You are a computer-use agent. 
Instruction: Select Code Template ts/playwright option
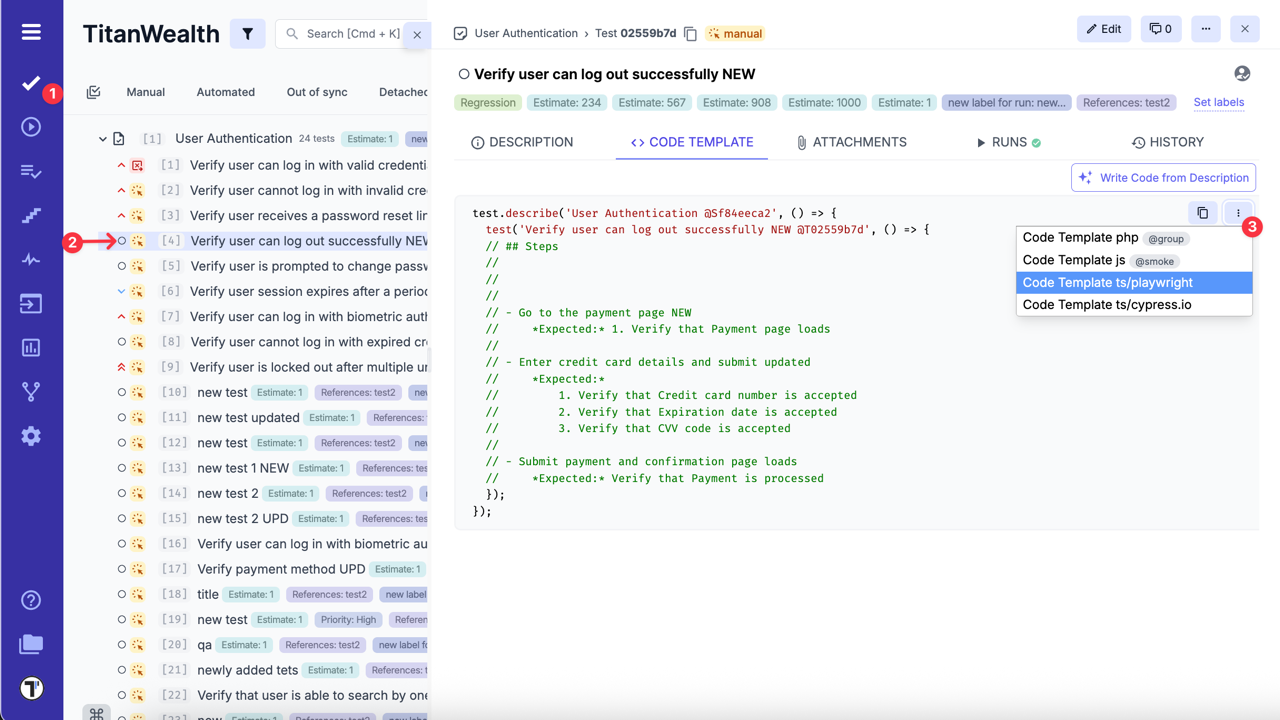[1134, 283]
